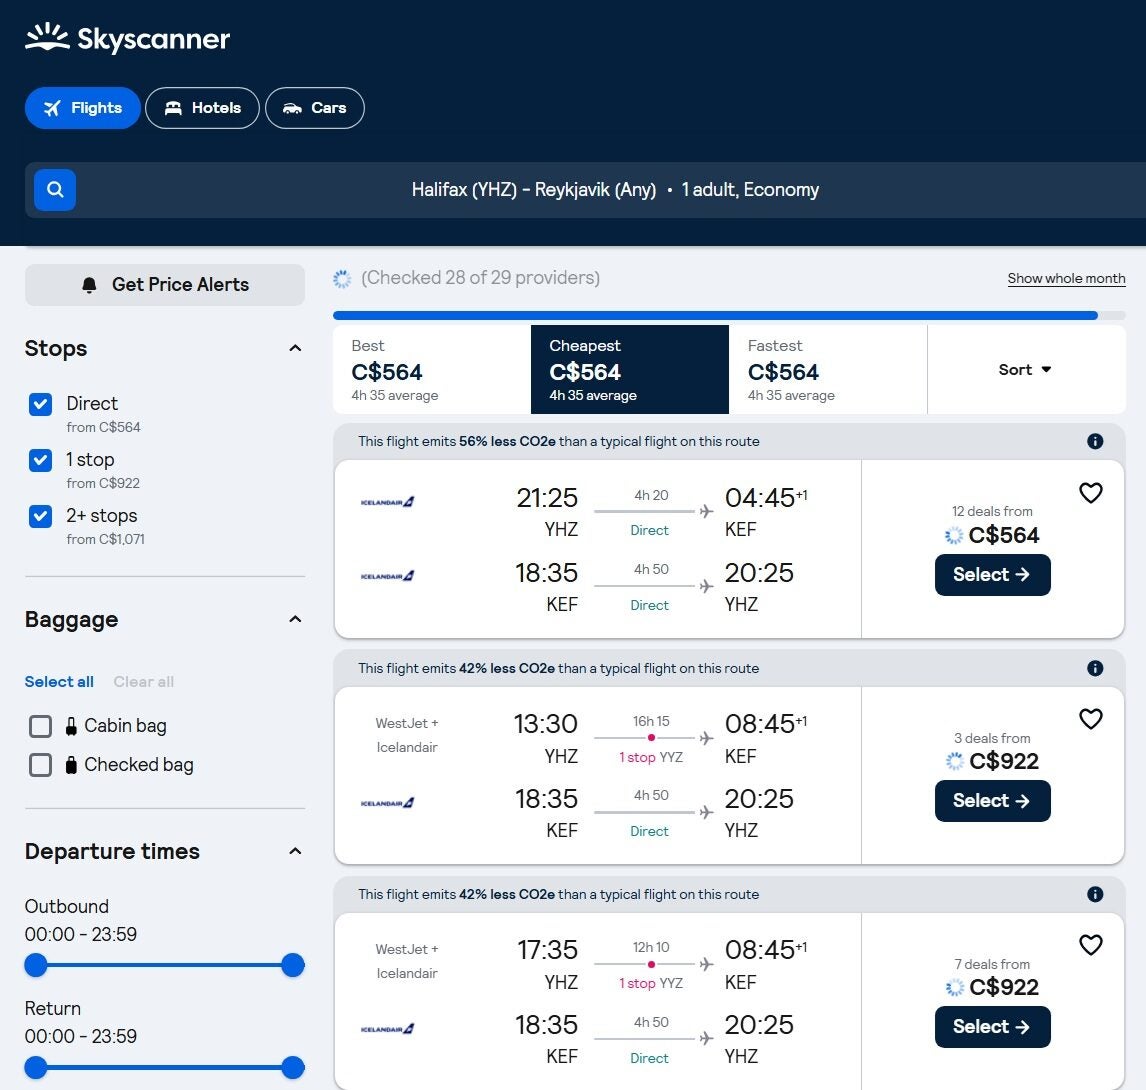Open the Sort dropdown
Viewport: 1146px width, 1090px height.
(x=1025, y=370)
